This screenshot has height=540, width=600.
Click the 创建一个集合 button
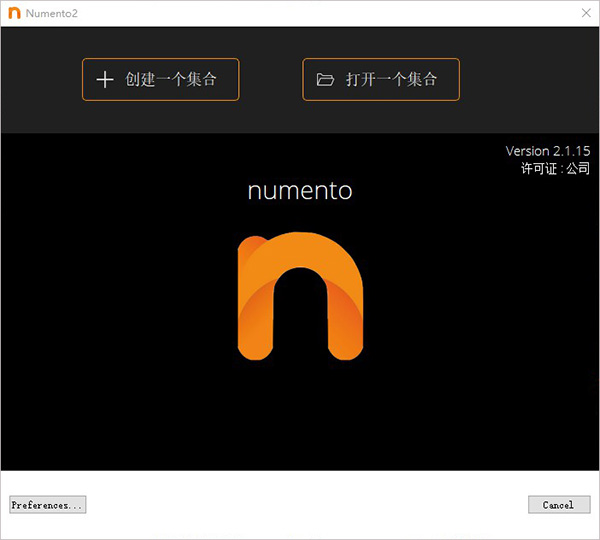[x=161, y=80]
